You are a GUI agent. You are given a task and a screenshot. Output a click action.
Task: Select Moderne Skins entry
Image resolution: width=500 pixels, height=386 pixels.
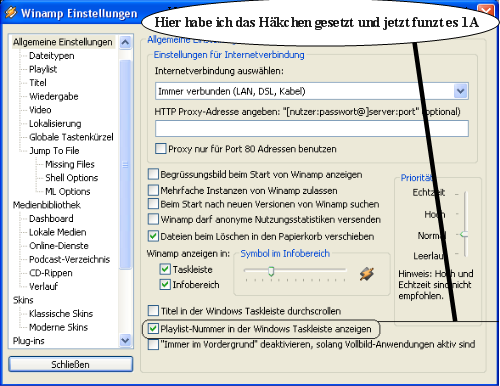[58, 327]
